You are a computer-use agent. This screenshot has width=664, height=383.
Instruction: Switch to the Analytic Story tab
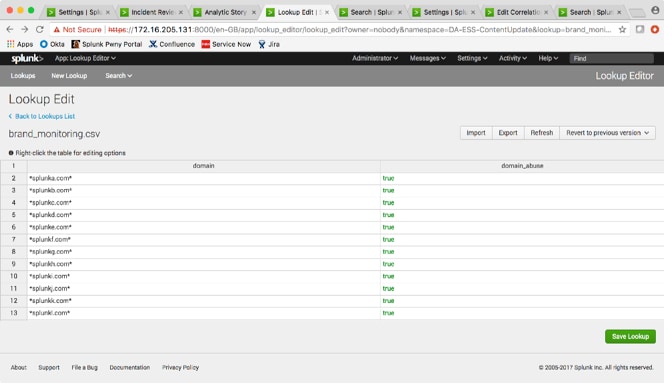[224, 12]
